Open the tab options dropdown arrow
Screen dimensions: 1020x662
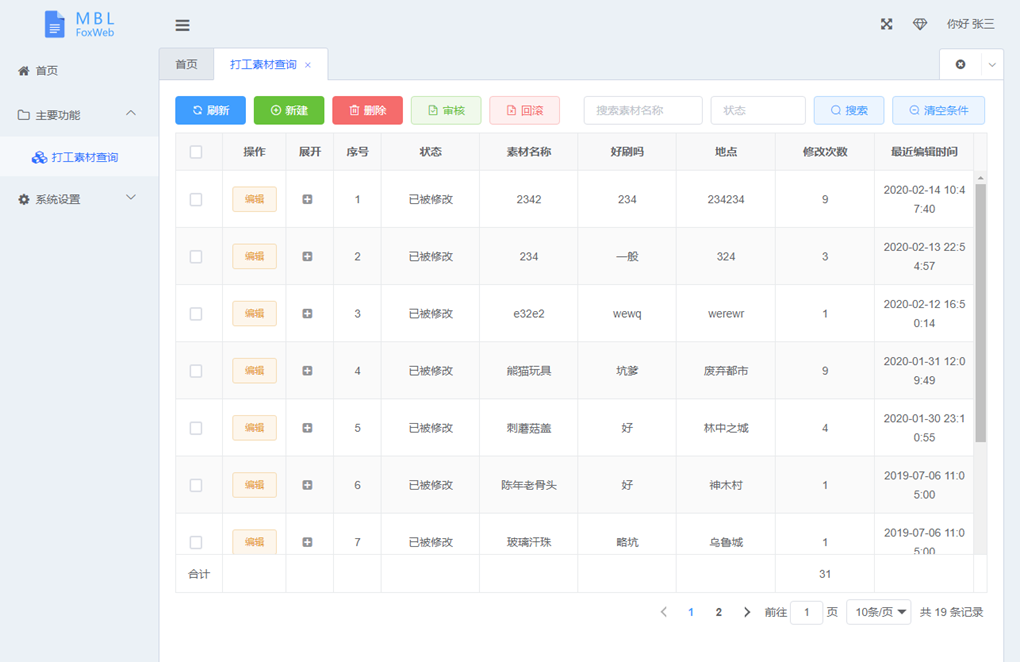click(x=992, y=64)
